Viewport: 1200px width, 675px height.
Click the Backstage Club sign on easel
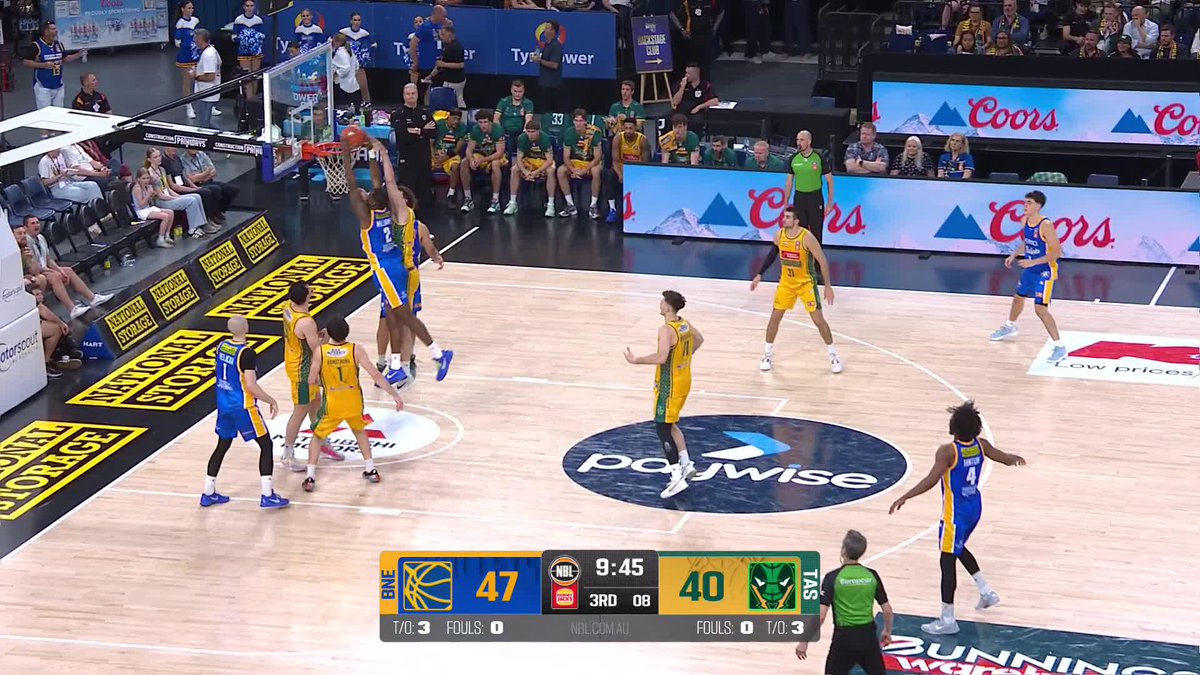click(x=652, y=43)
